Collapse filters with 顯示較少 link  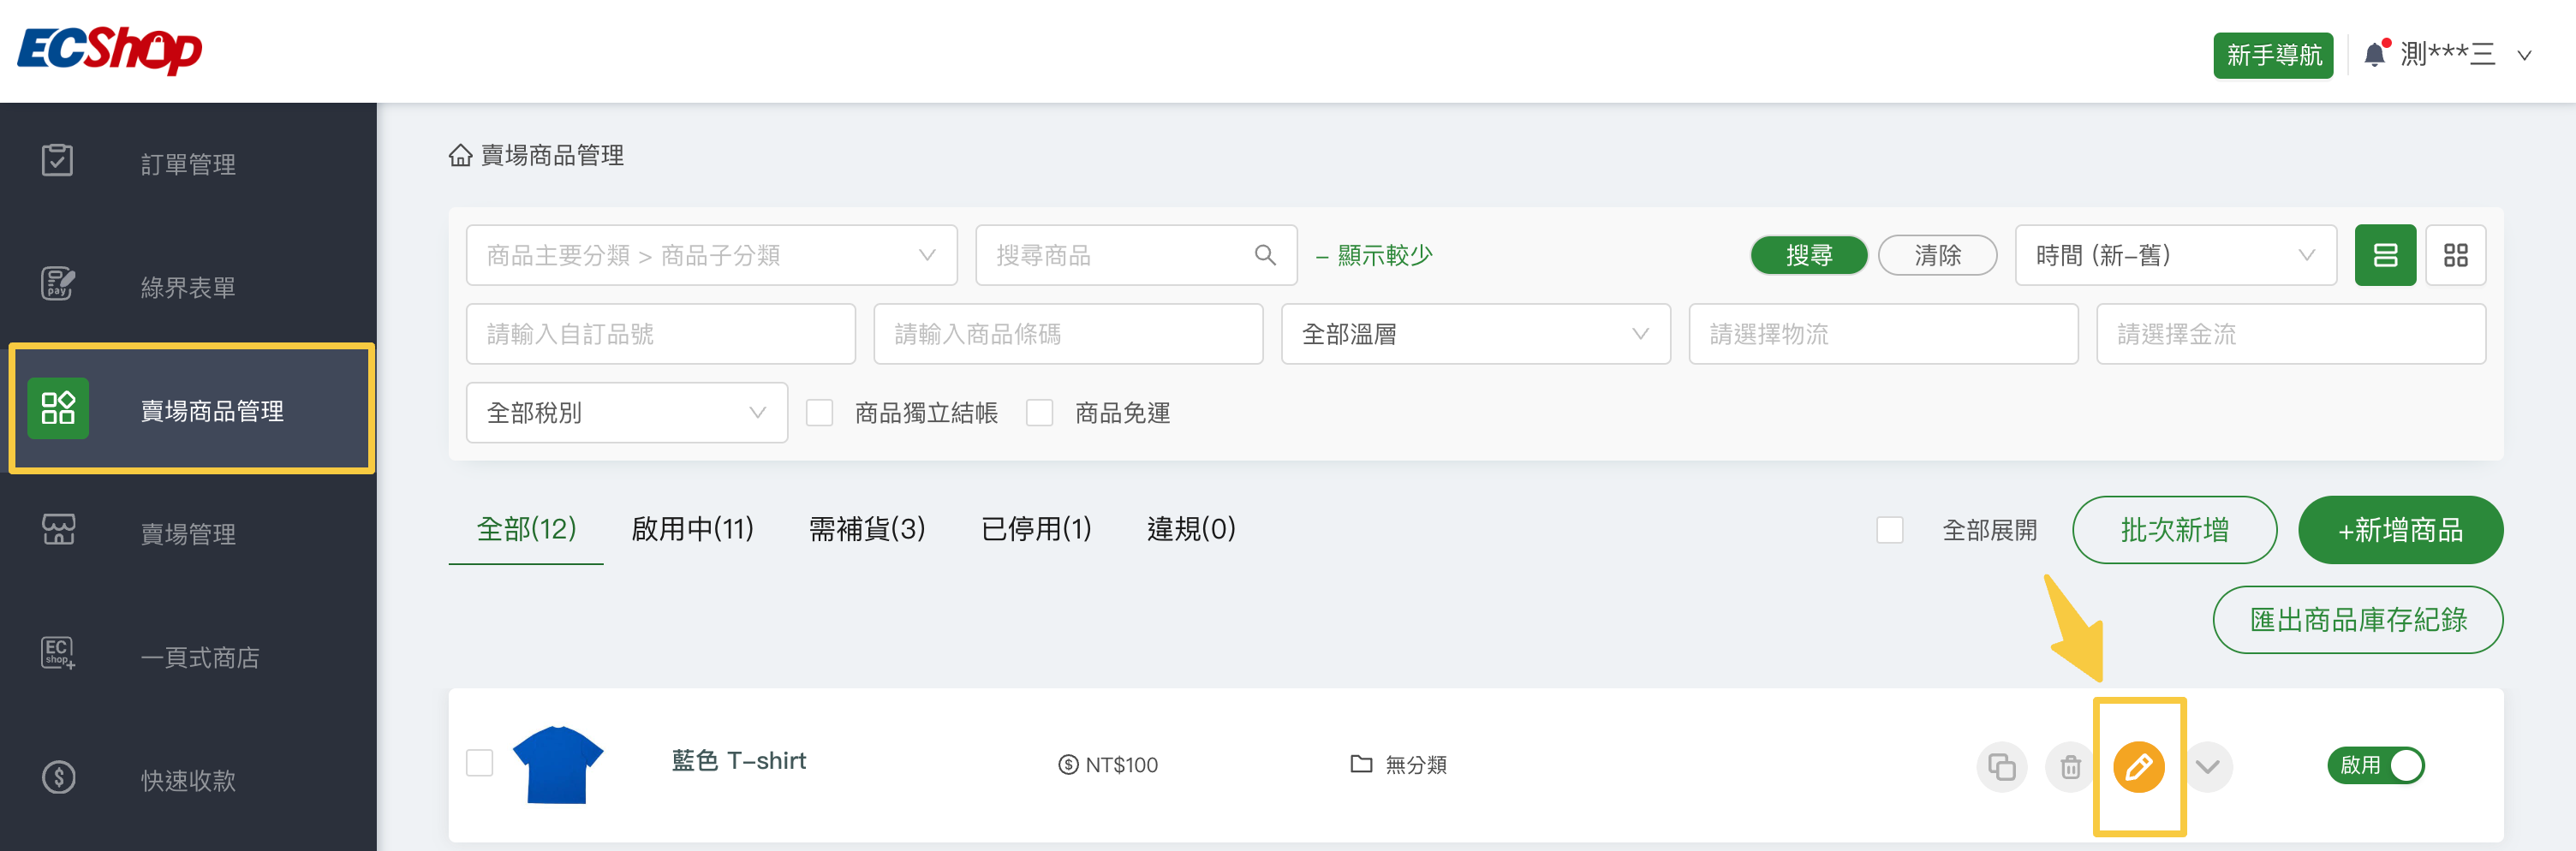1374,255
